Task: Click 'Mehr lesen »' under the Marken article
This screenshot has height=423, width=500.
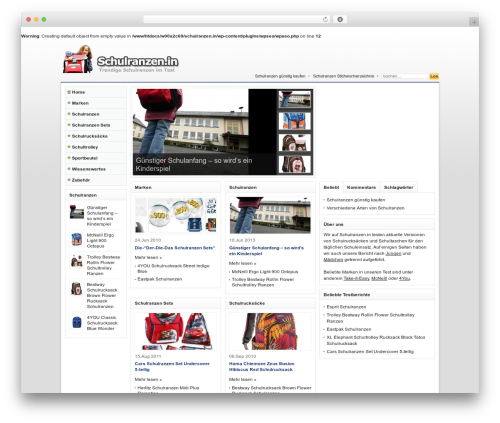Action: (148, 258)
